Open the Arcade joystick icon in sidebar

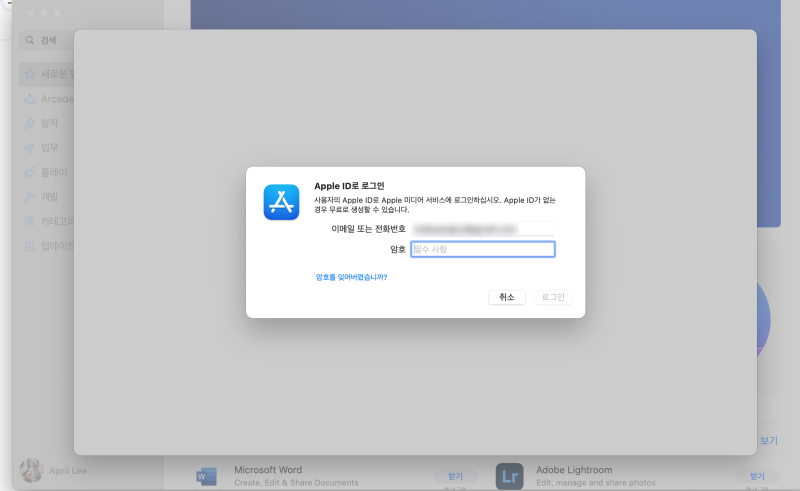click(30, 99)
